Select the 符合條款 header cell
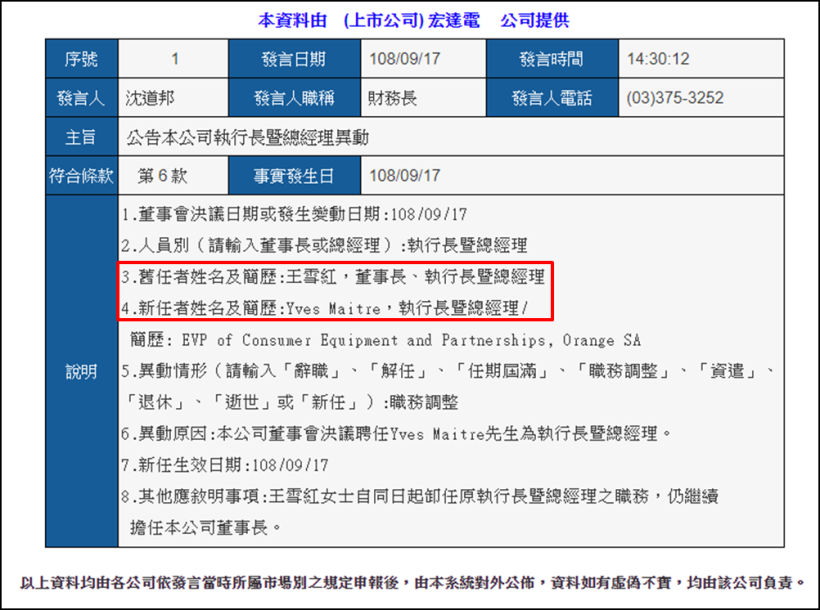 [82, 175]
